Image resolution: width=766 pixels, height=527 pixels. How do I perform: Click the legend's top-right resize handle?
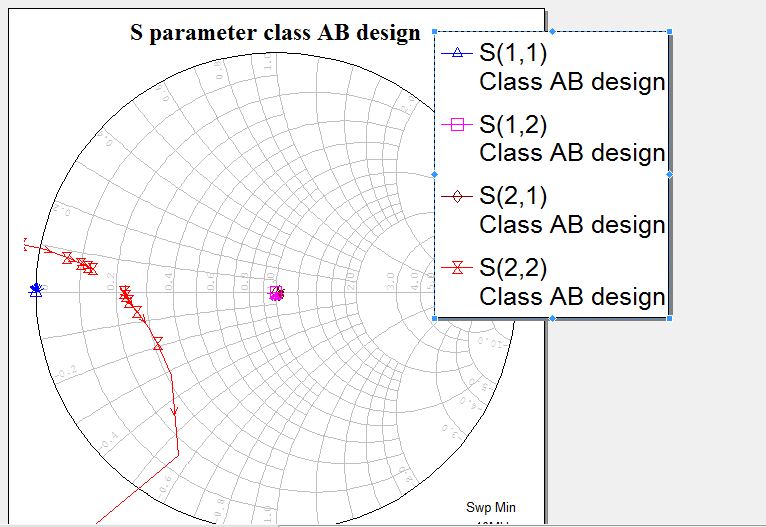tap(669, 32)
